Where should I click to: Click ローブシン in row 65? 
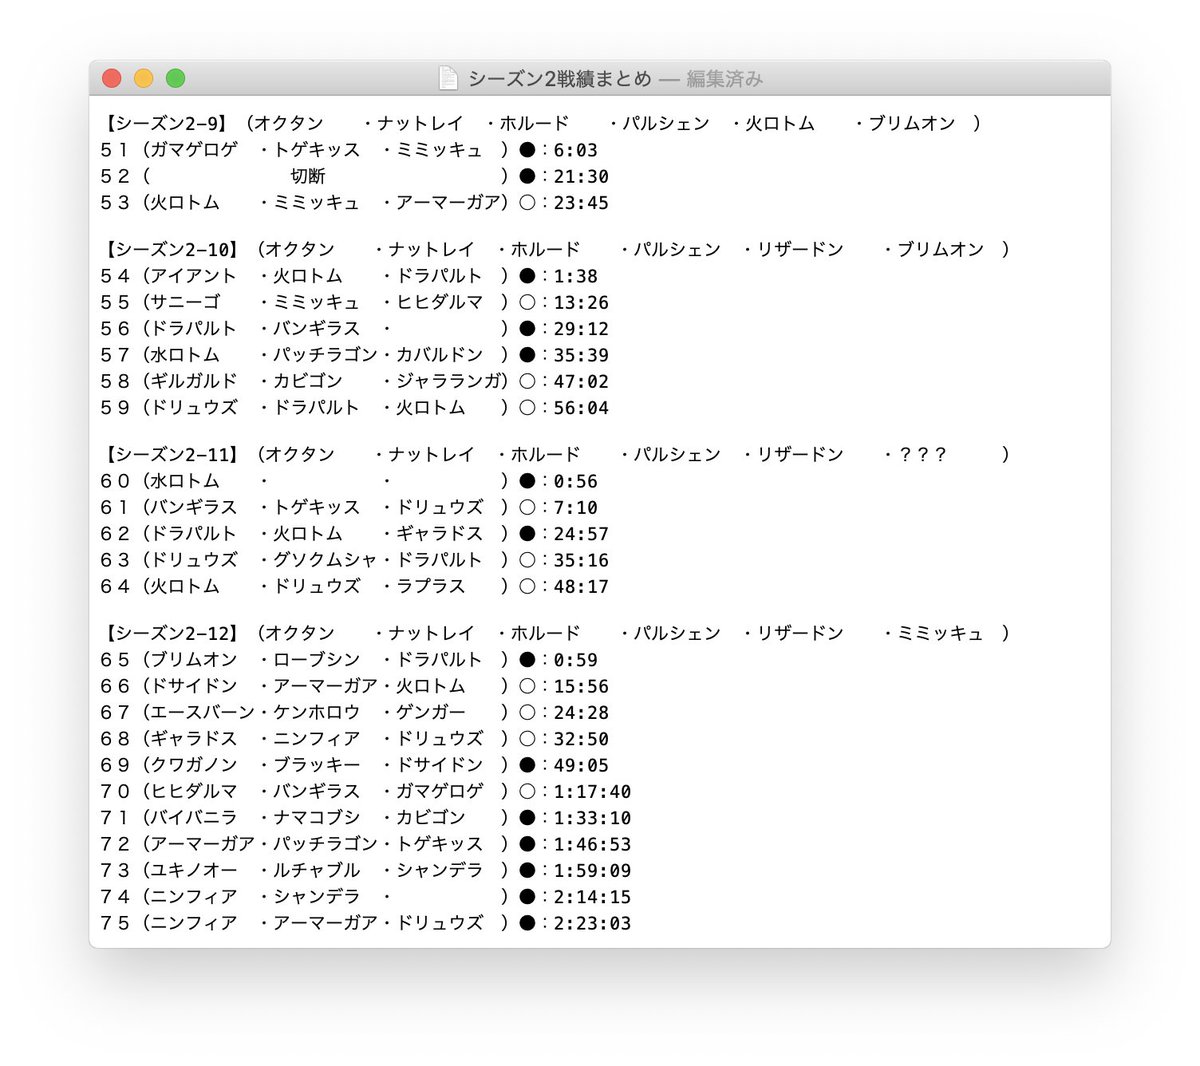317,660
